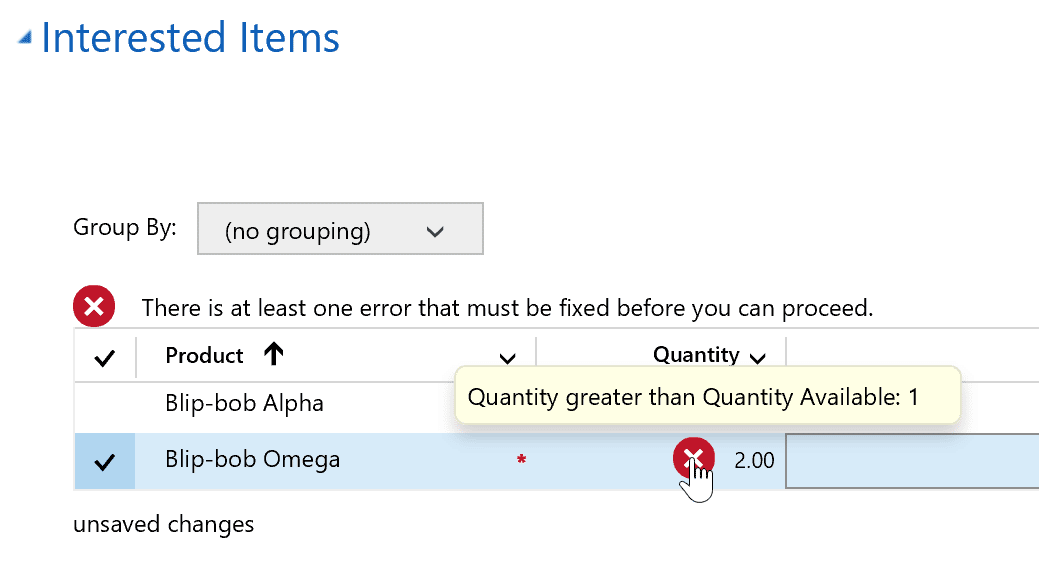
Task: Open the Group By dropdown
Action: (x=340, y=229)
